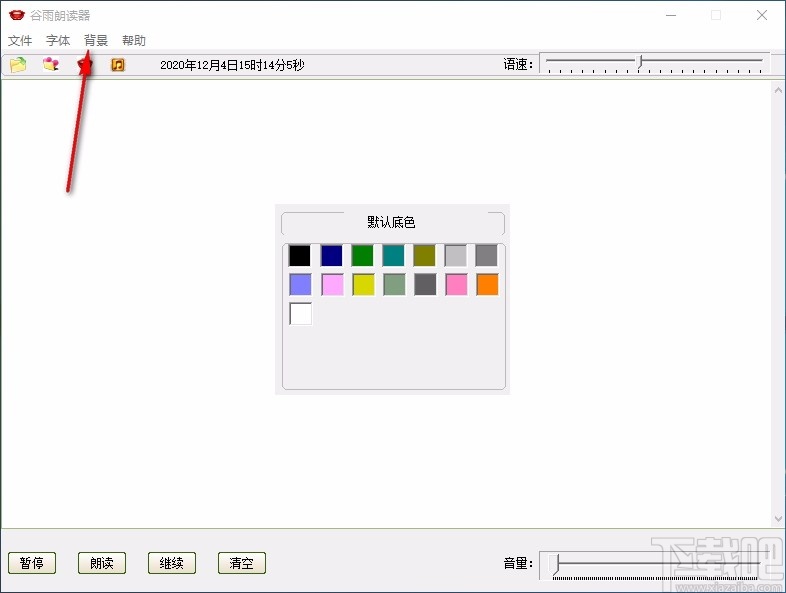Image resolution: width=786 pixels, height=593 pixels.
Task: Pick the light silver-gray color swatch
Action: tap(456, 255)
